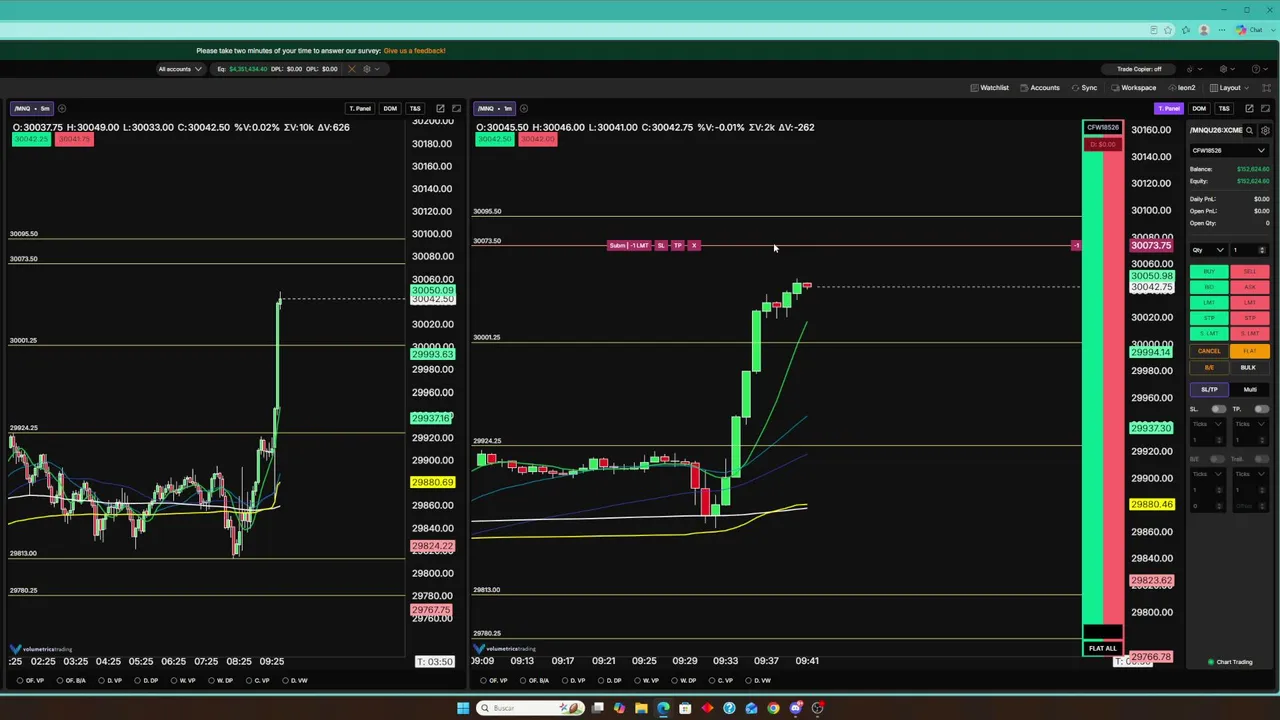Expand chevron next to account bar gear
The image size is (1280, 720).
point(378,69)
